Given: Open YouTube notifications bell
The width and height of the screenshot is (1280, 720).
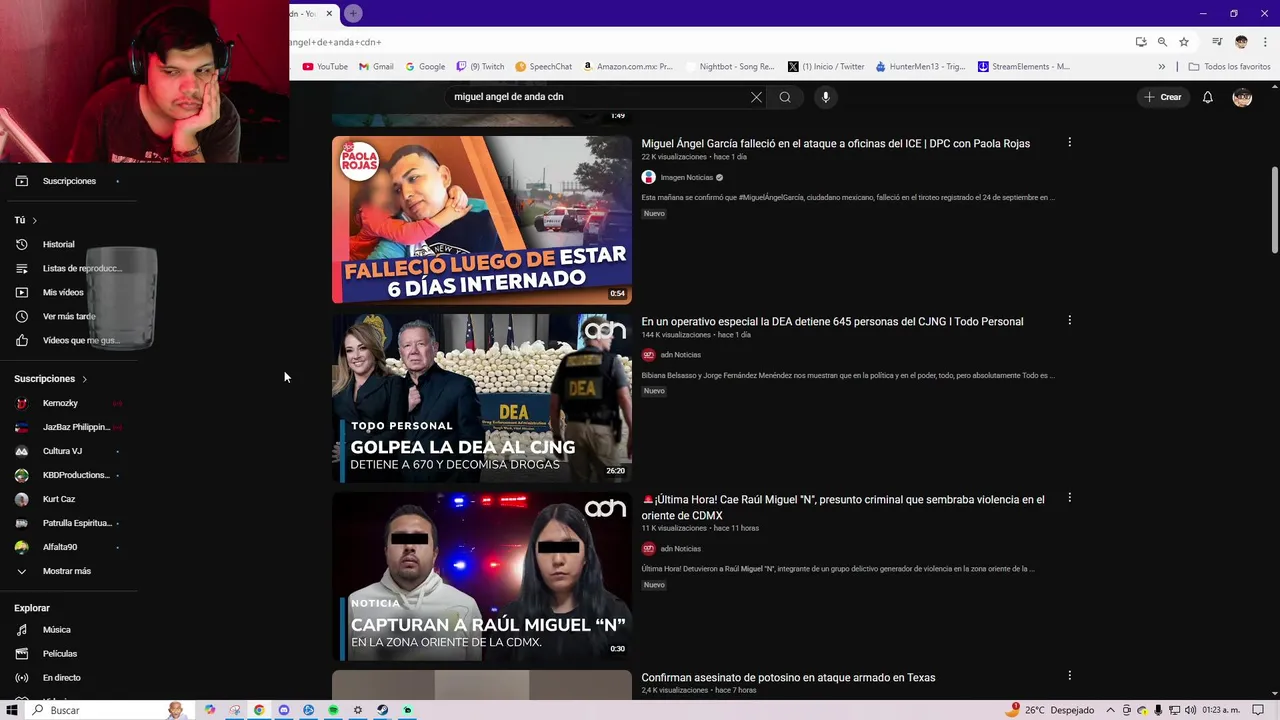Looking at the screenshot, I should click(1208, 97).
